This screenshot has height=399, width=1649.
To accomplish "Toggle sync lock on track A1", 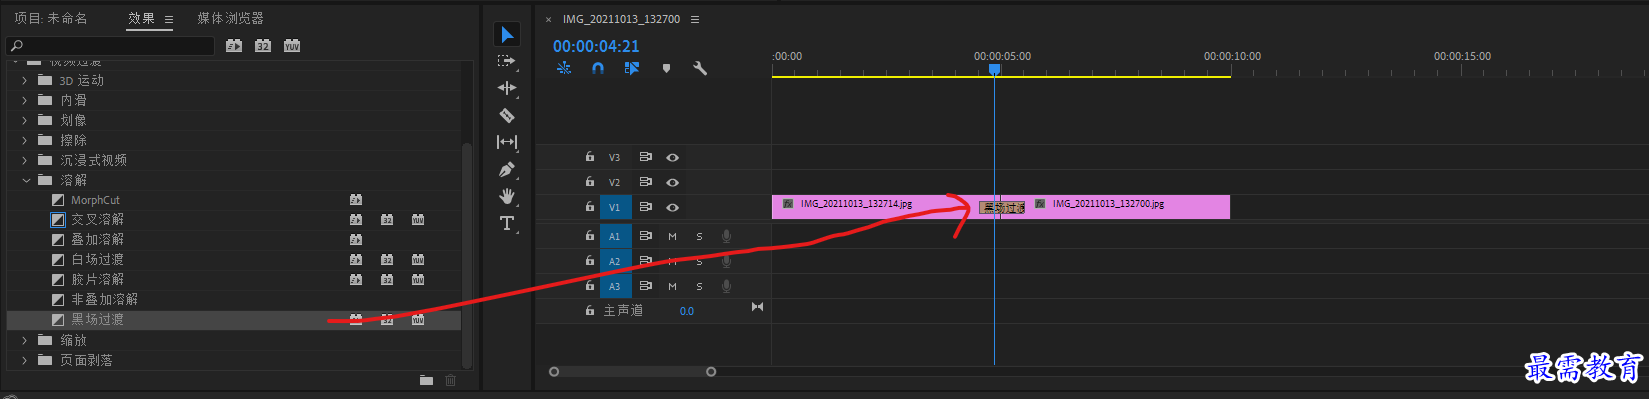I will 646,236.
